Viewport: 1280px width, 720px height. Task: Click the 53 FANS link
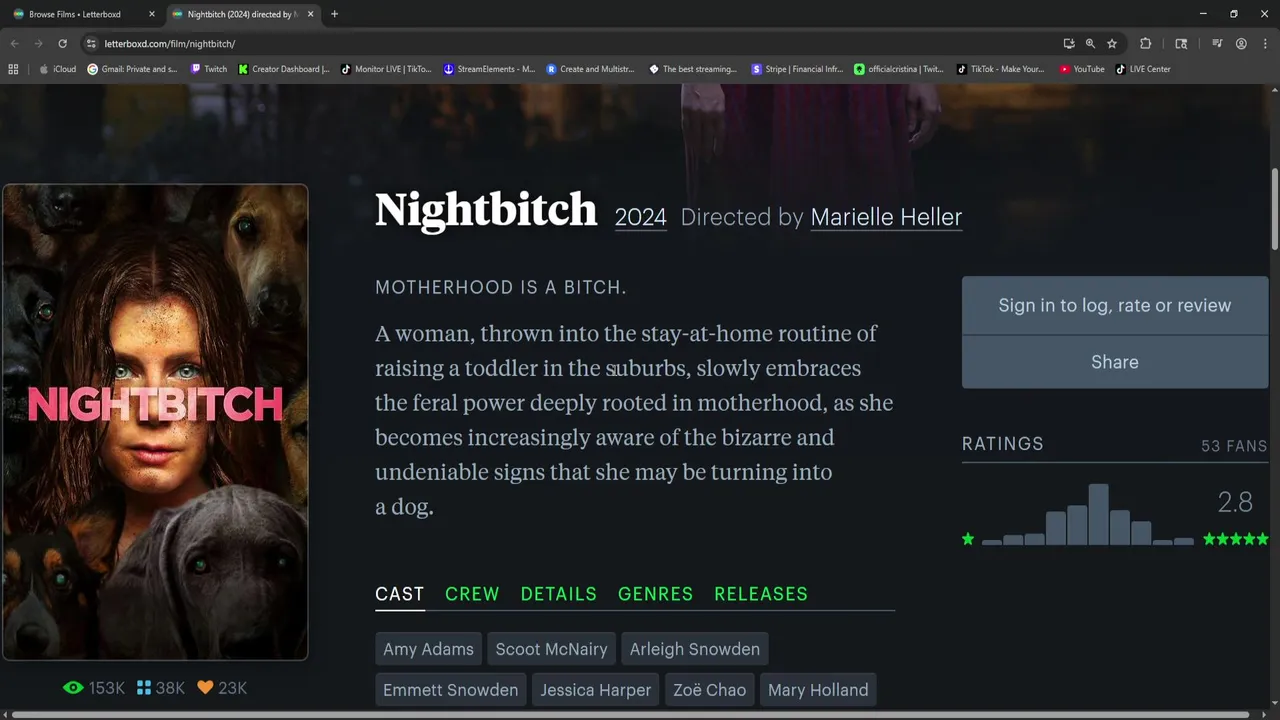click(1234, 446)
